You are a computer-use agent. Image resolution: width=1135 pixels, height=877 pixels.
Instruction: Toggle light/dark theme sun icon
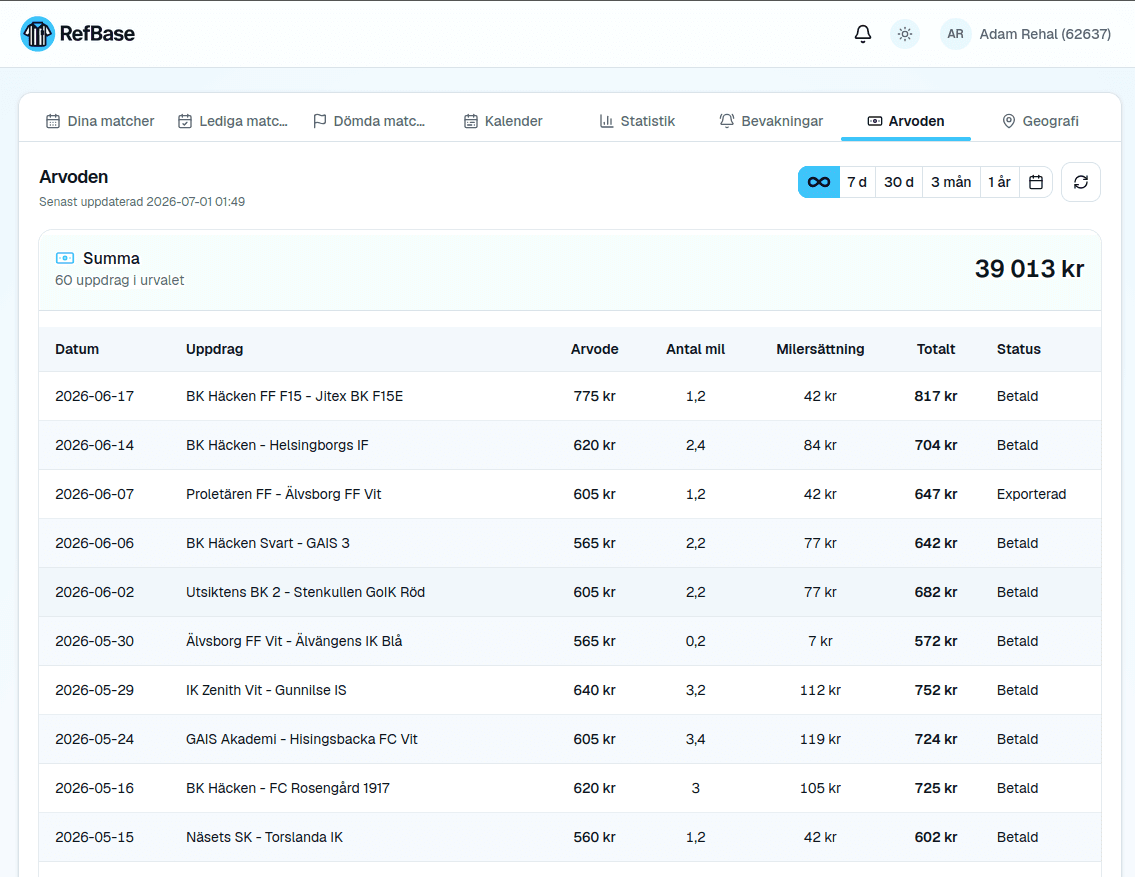[905, 34]
